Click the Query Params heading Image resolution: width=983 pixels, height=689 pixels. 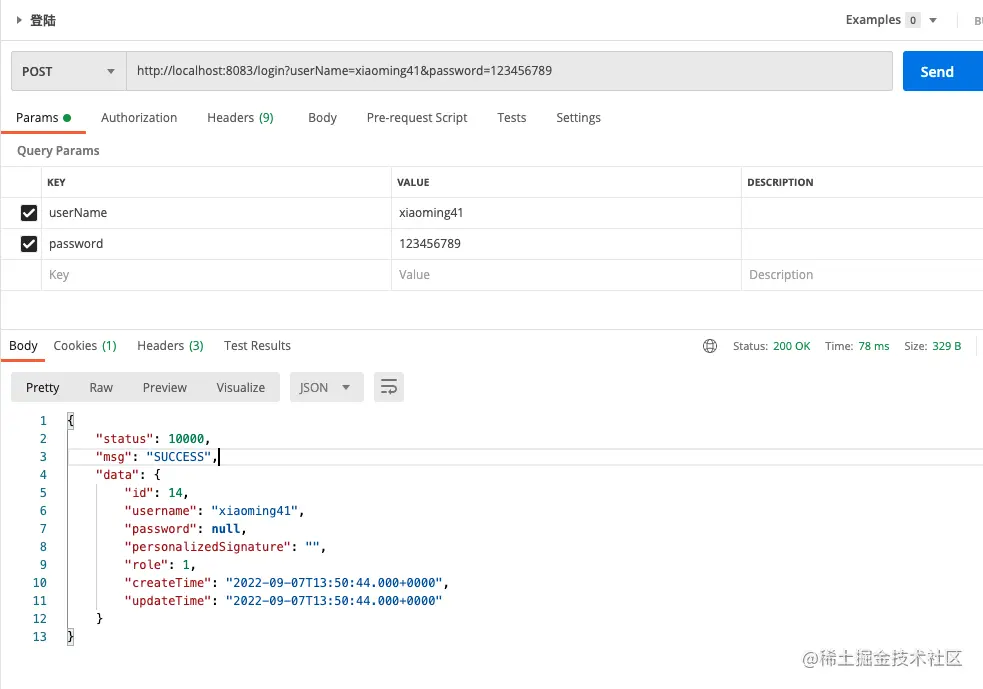point(58,151)
